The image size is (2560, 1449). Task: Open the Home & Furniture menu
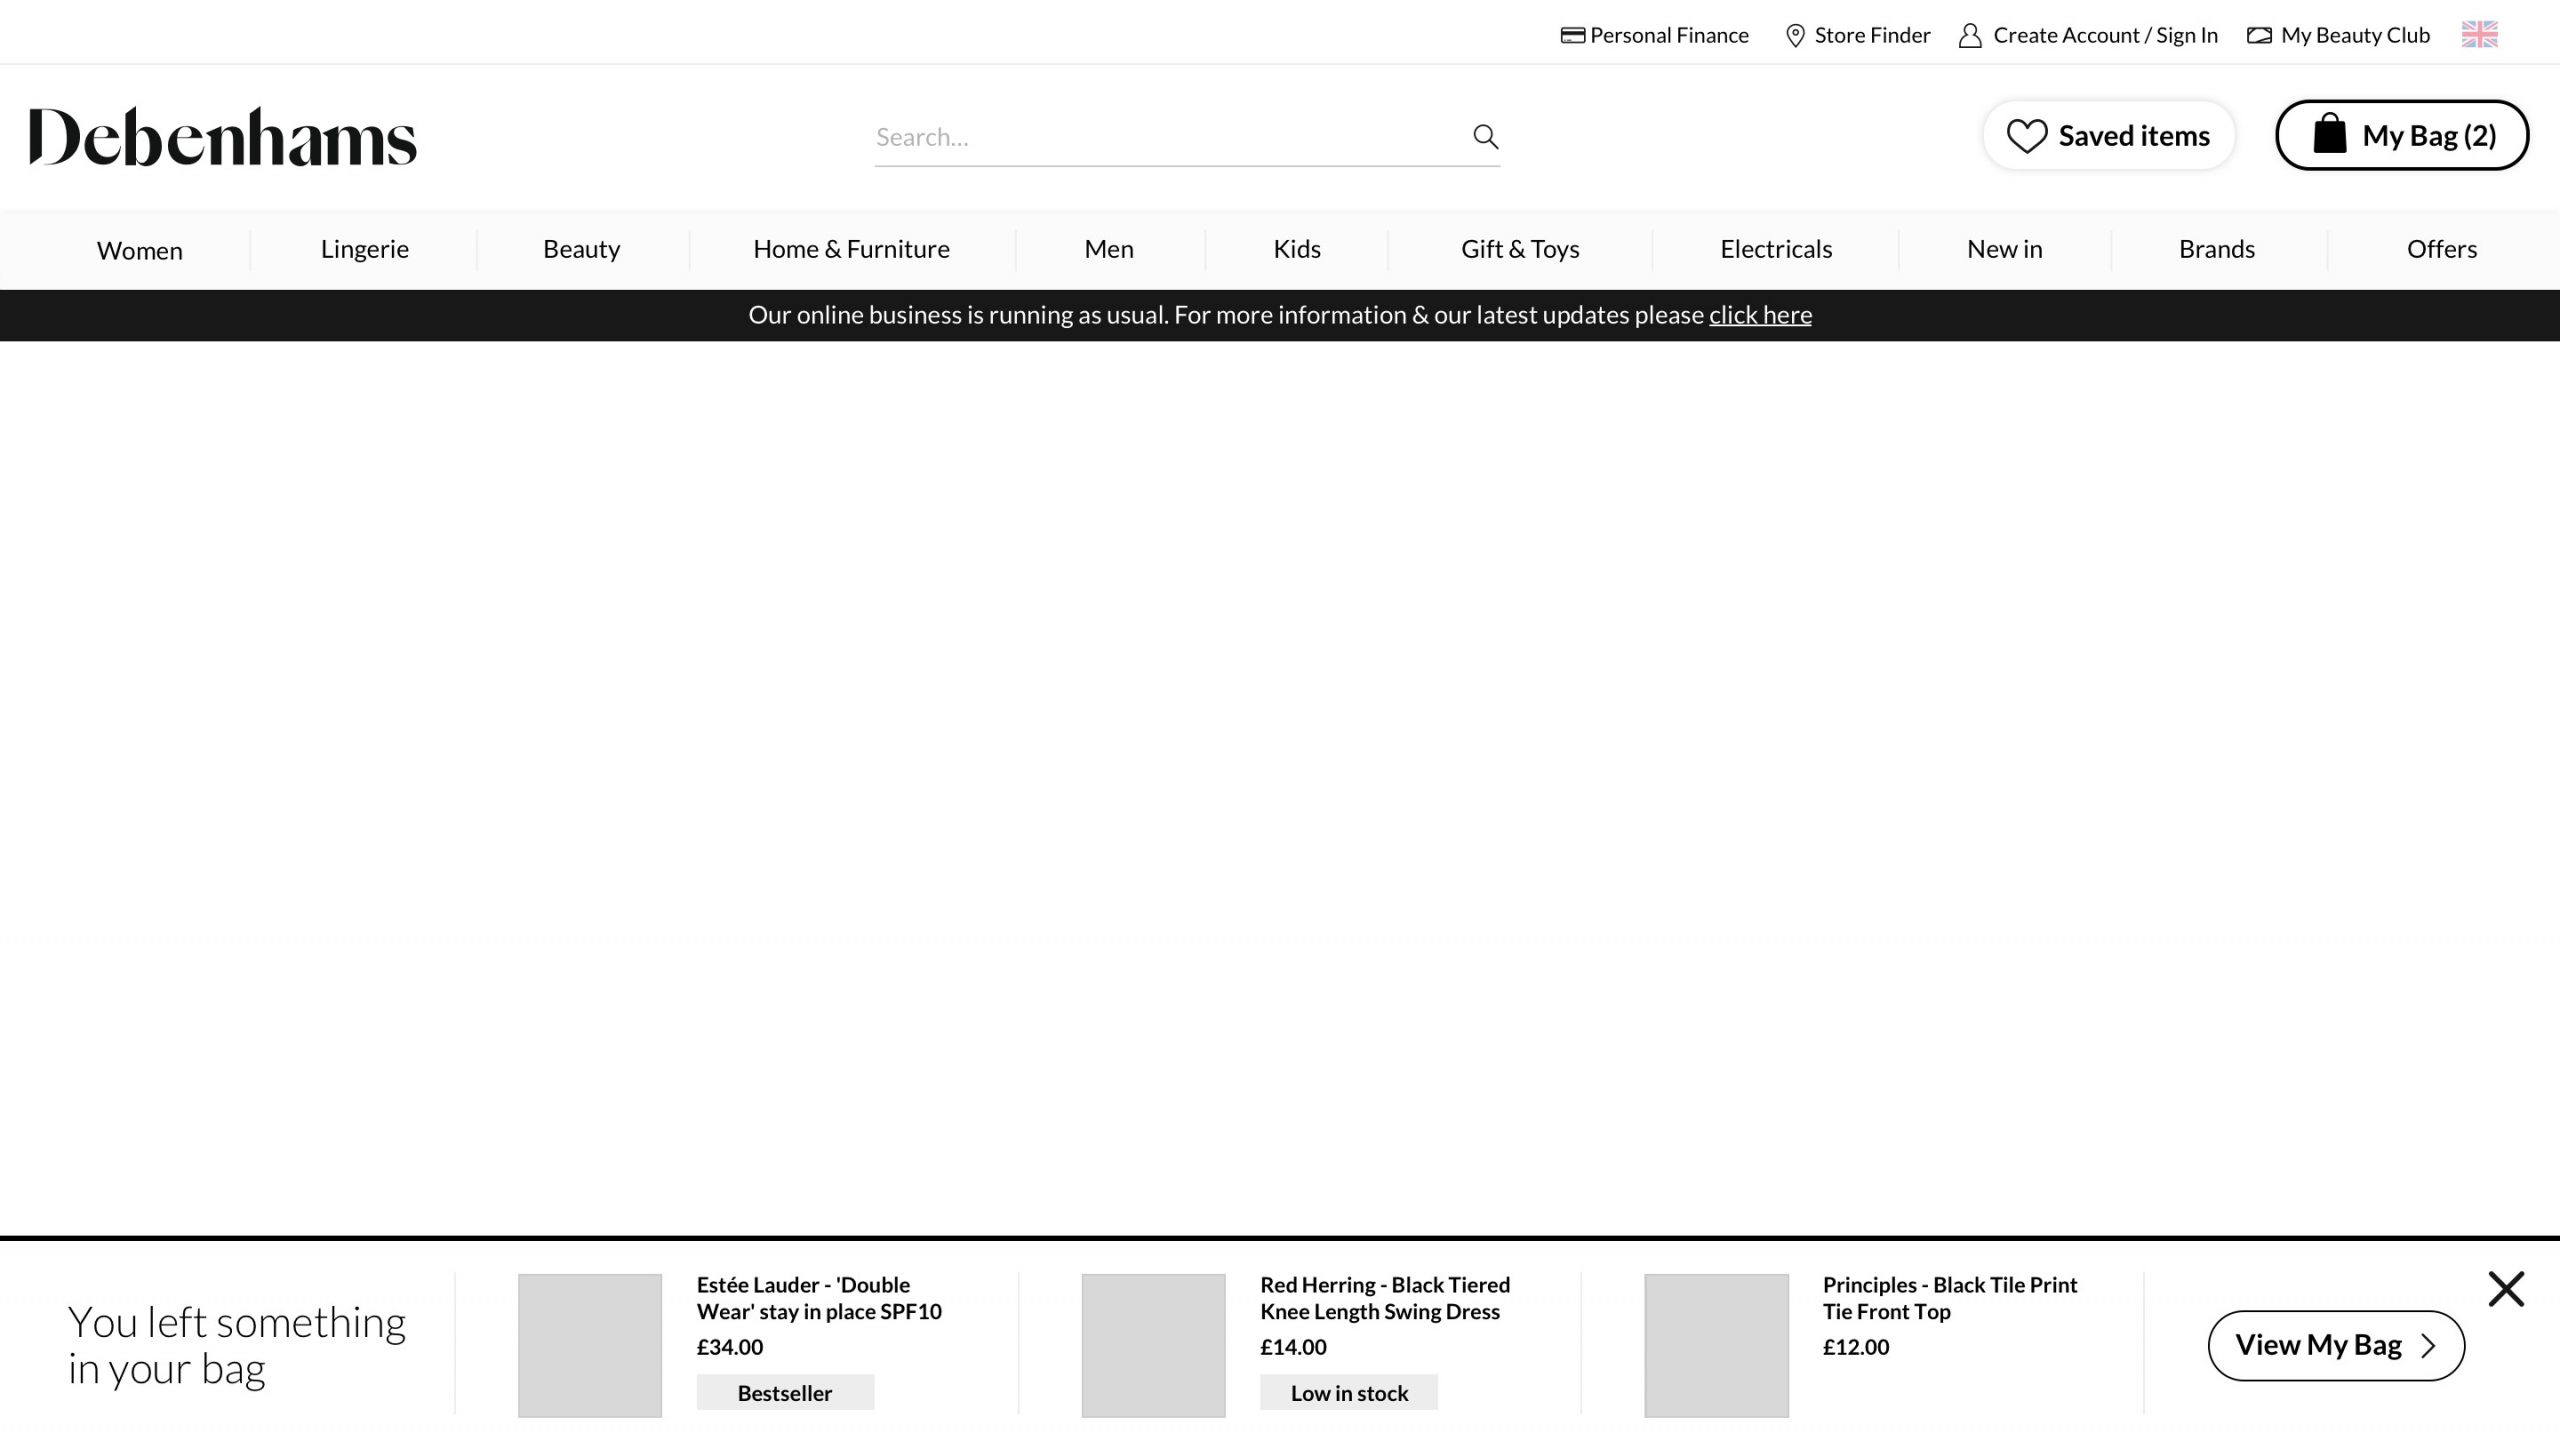tap(851, 249)
